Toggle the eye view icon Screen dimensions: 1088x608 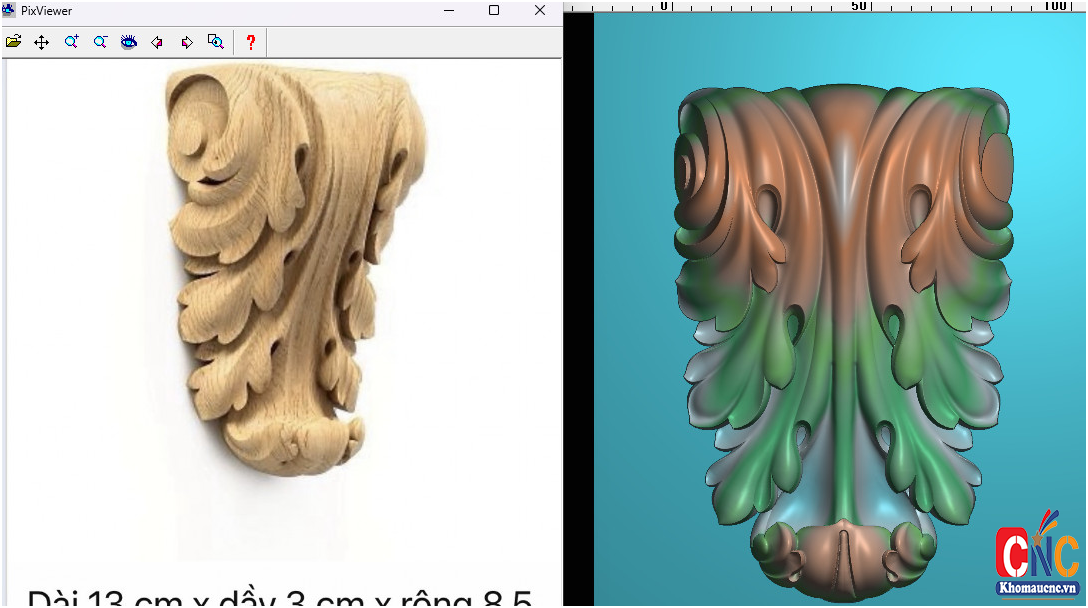point(129,42)
